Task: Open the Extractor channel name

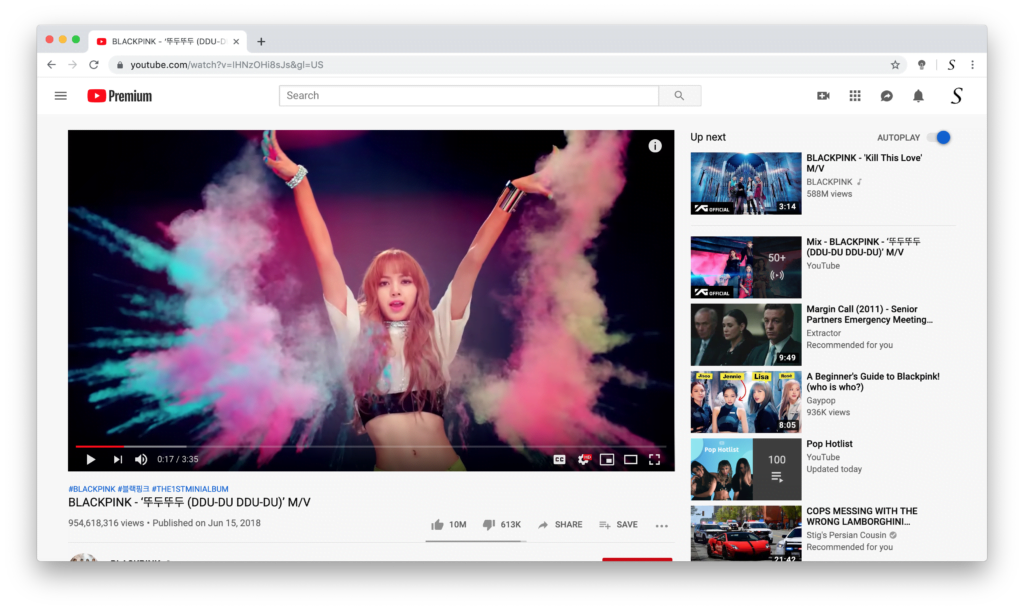Action: pyautogui.click(x=824, y=333)
